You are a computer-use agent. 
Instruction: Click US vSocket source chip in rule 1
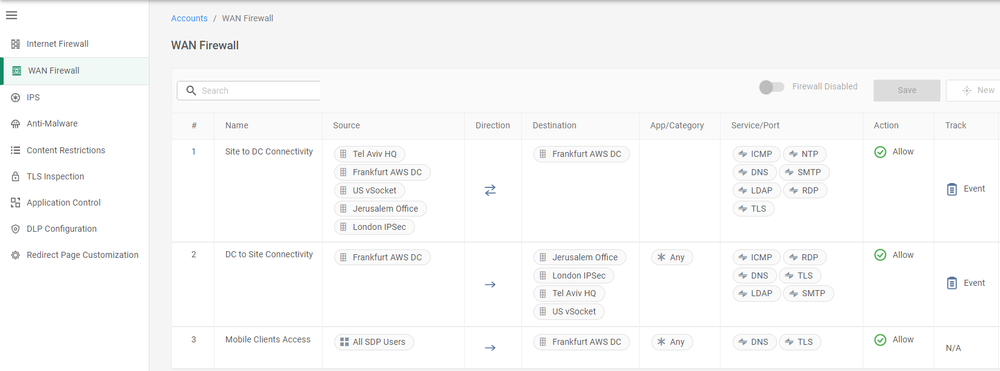coord(370,191)
